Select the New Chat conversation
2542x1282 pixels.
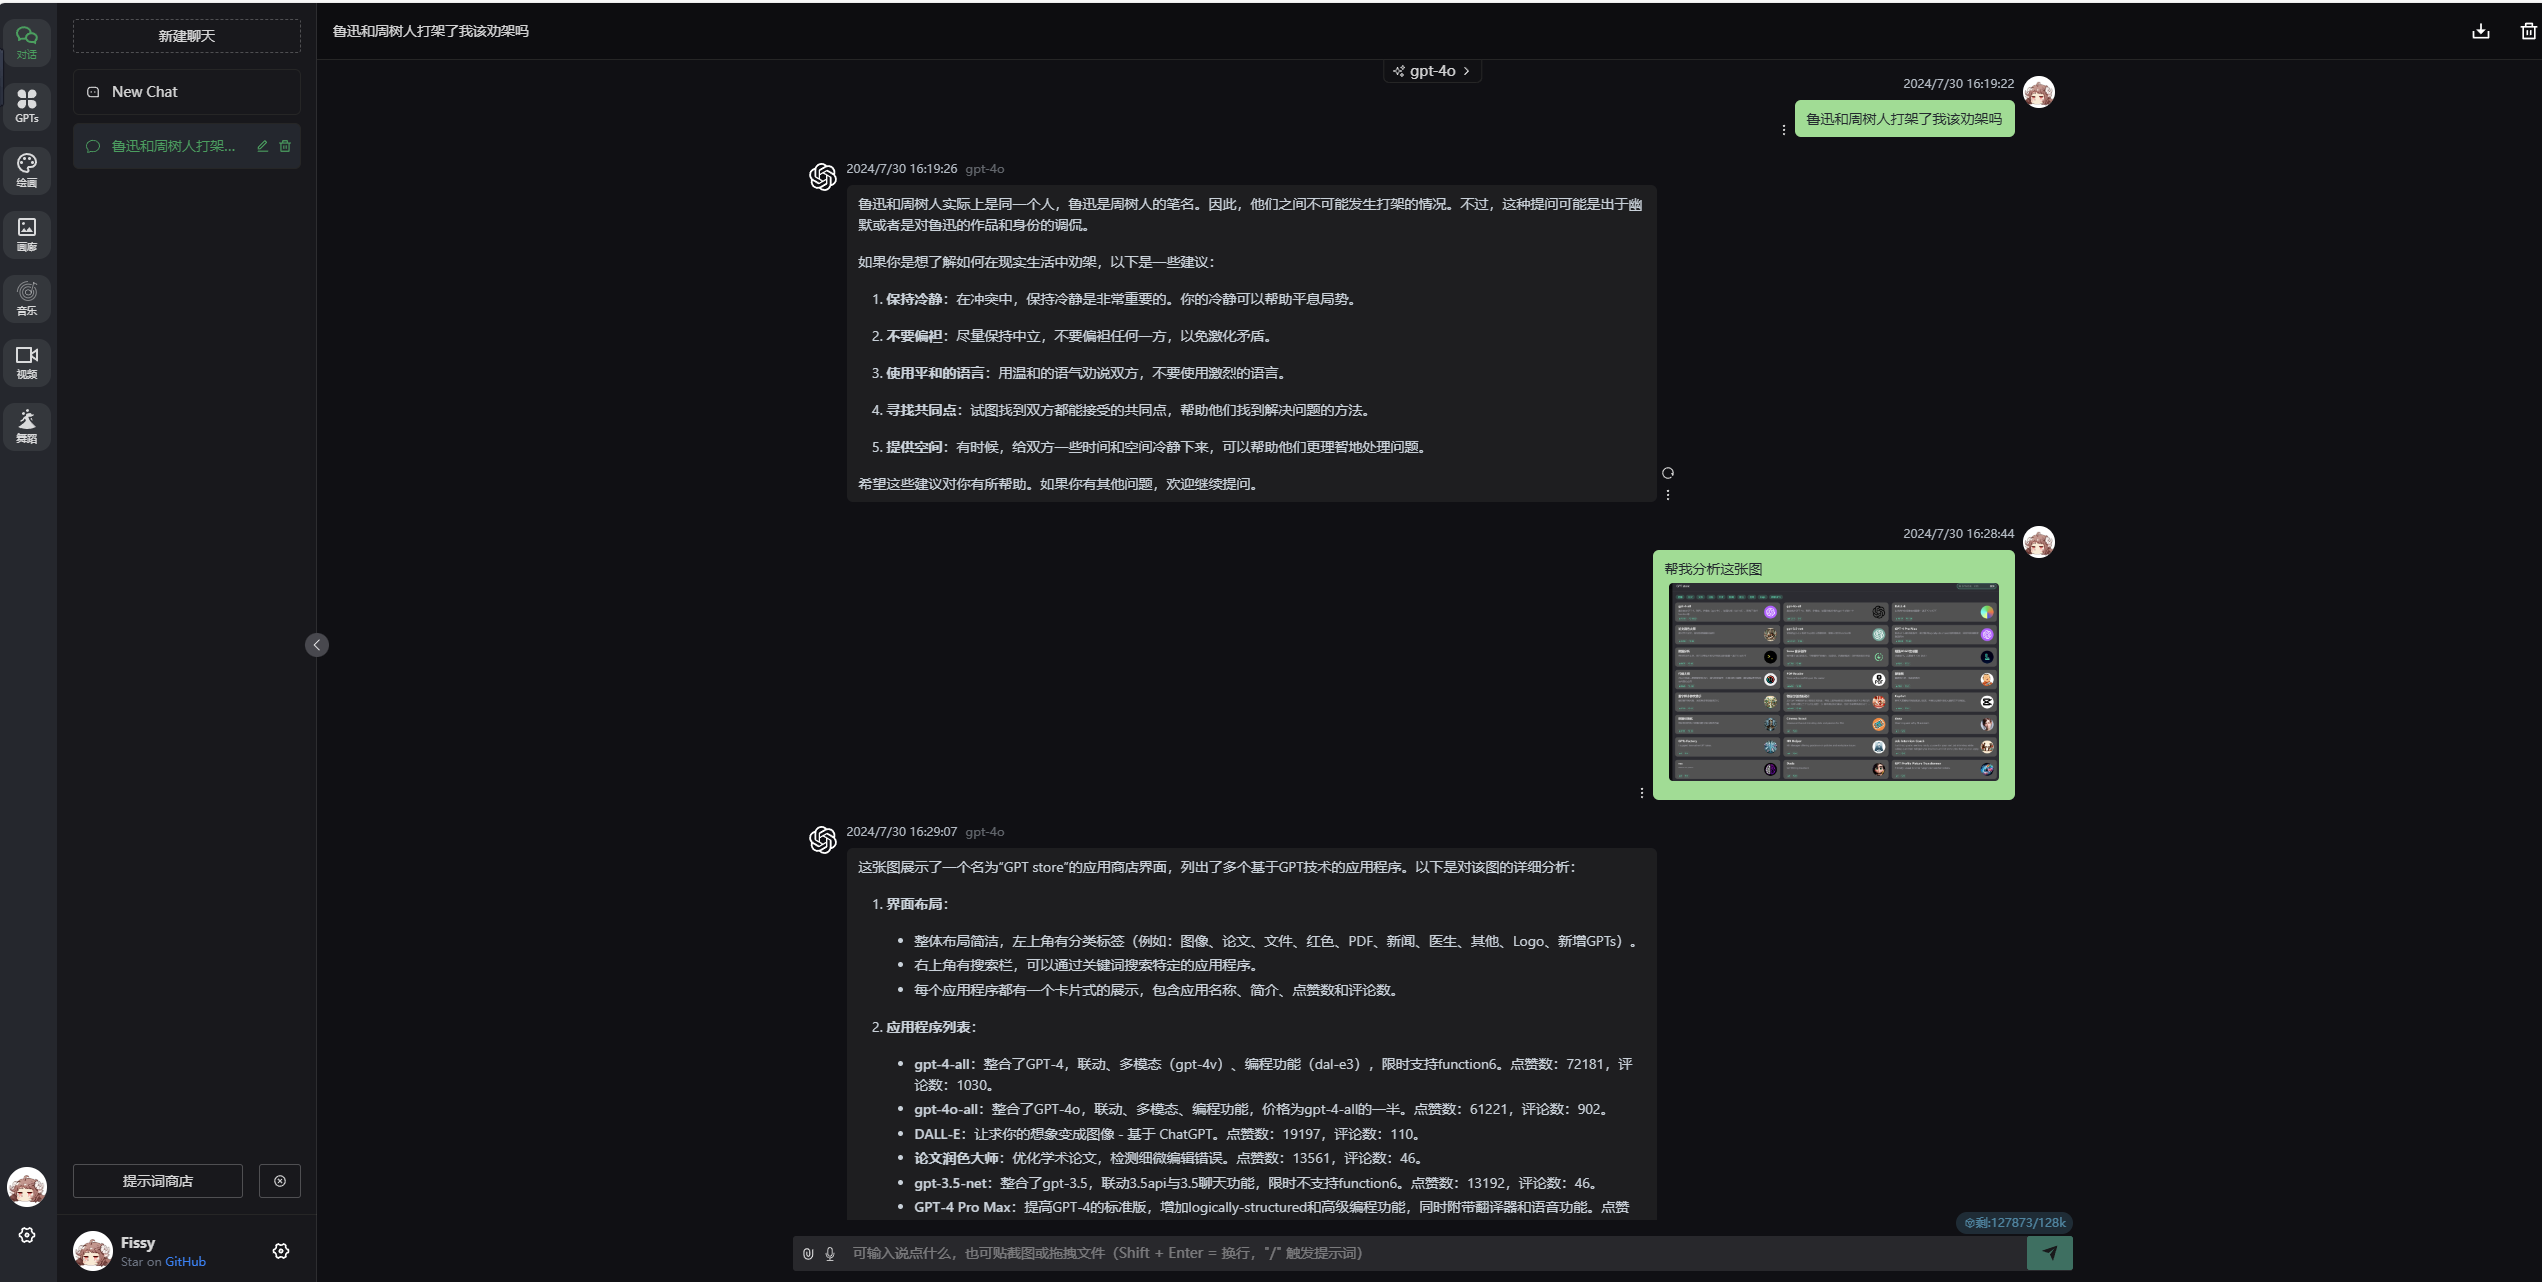(x=187, y=92)
